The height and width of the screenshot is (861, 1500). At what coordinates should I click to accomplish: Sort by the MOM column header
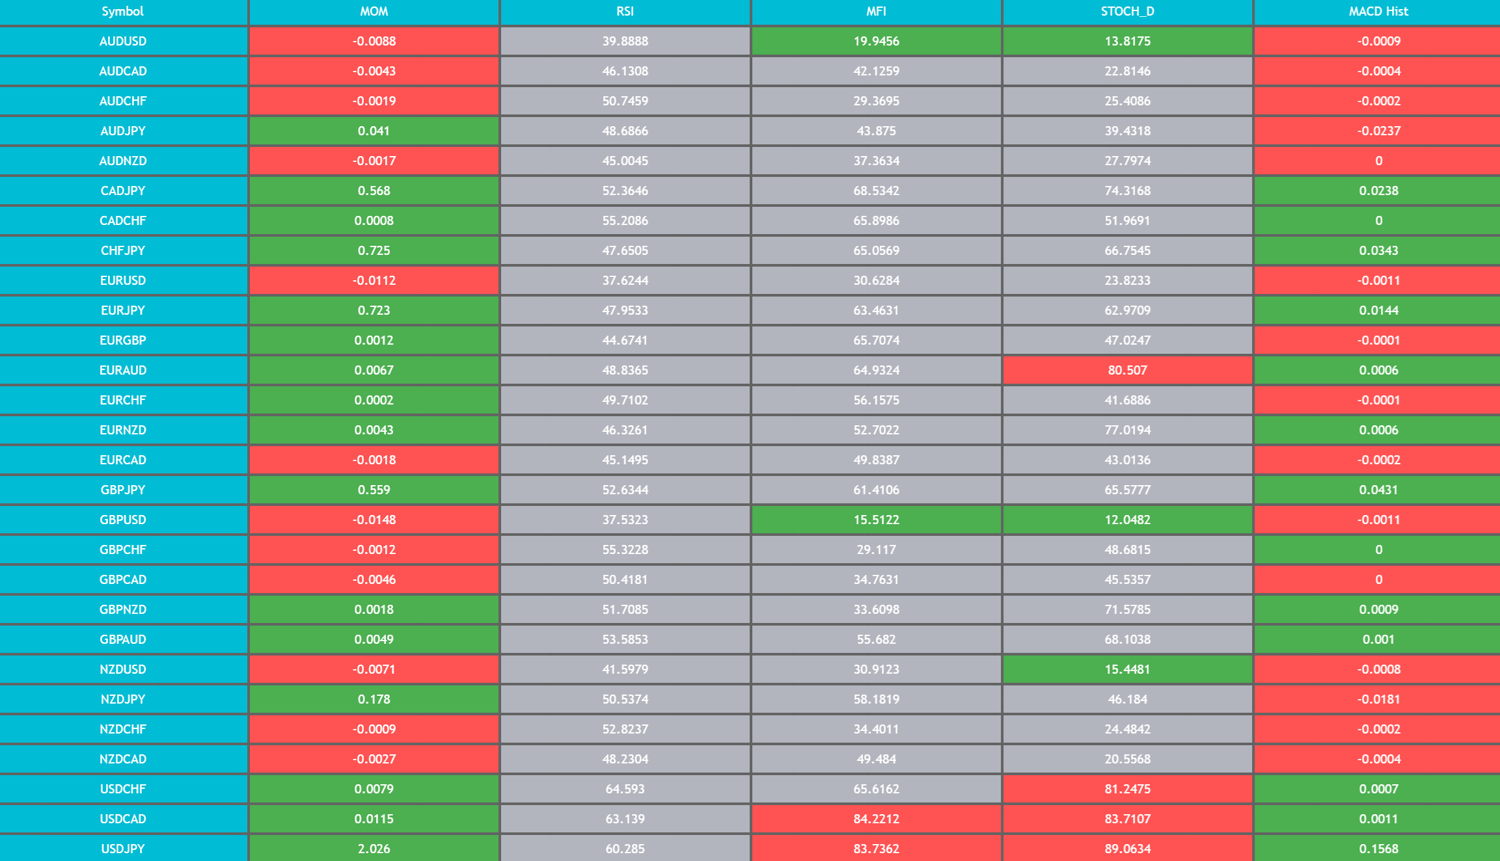coord(374,12)
